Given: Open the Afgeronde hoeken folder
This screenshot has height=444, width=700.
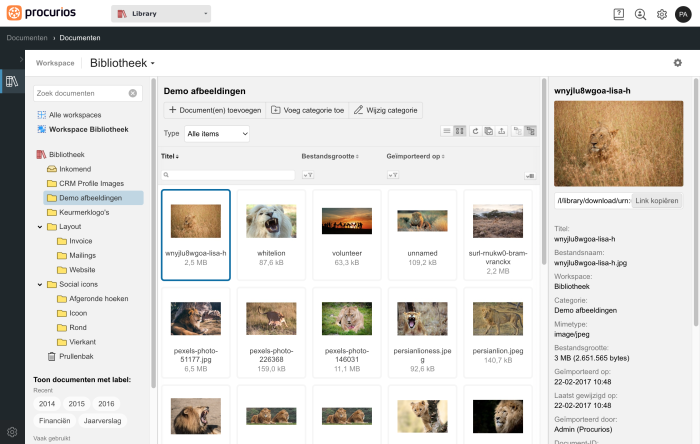Looking at the screenshot, I should tap(93, 299).
